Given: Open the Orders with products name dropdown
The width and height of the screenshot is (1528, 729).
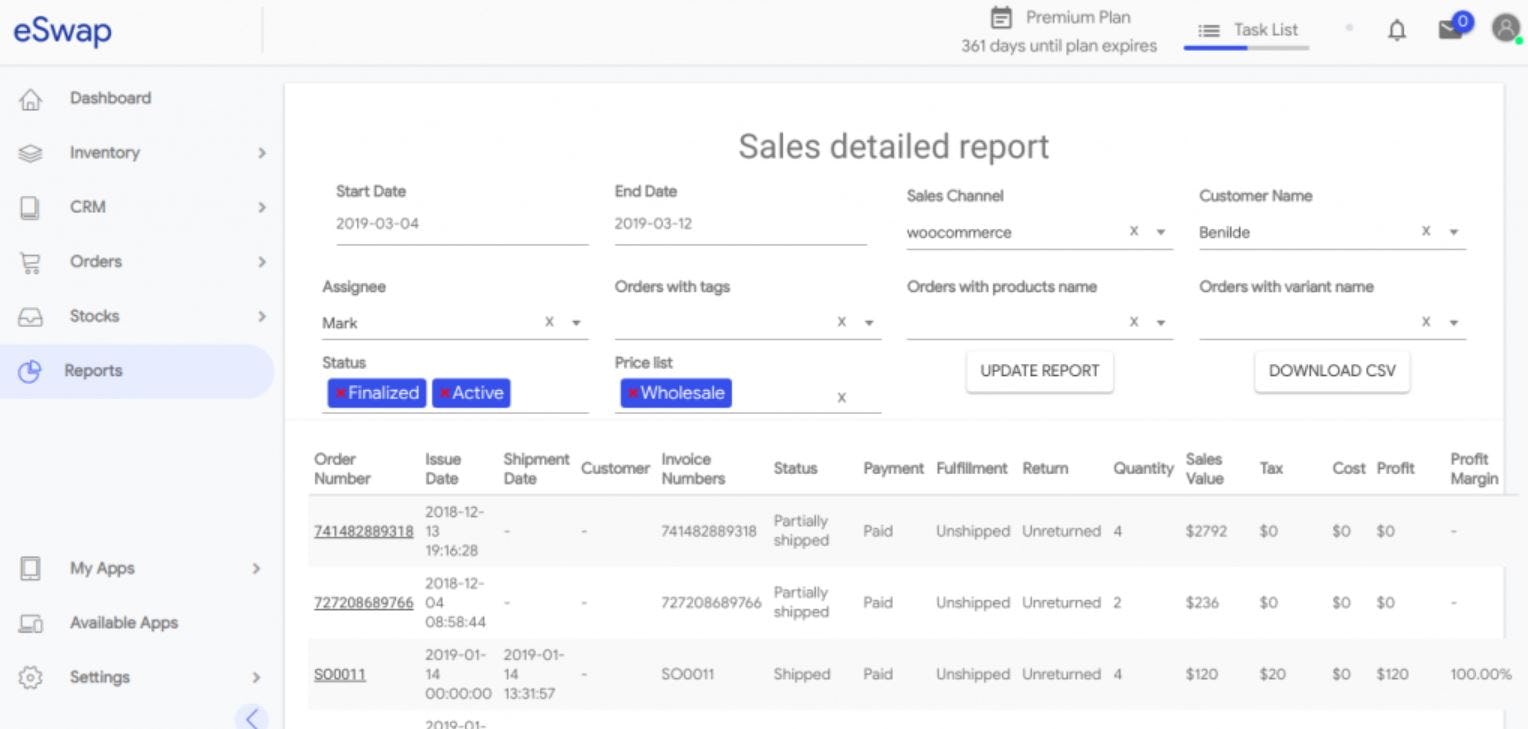Looking at the screenshot, I should click(1161, 323).
